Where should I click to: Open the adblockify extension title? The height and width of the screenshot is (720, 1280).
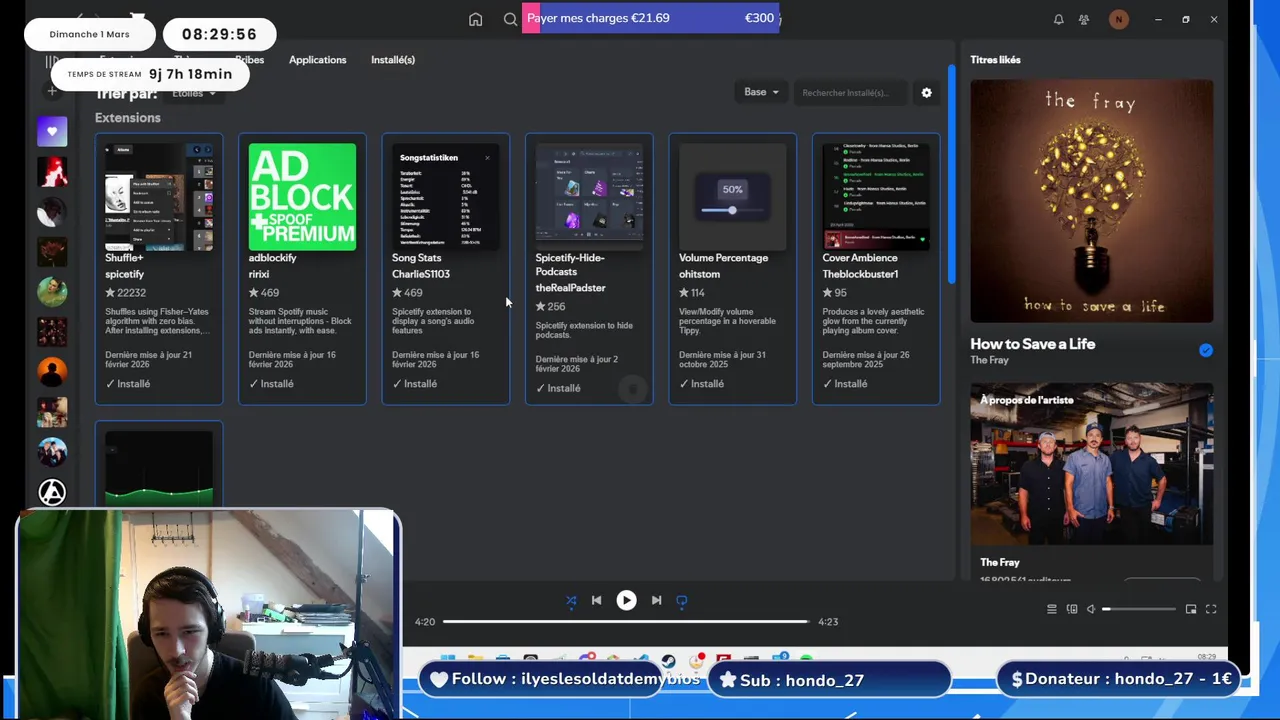pyautogui.click(x=272, y=258)
